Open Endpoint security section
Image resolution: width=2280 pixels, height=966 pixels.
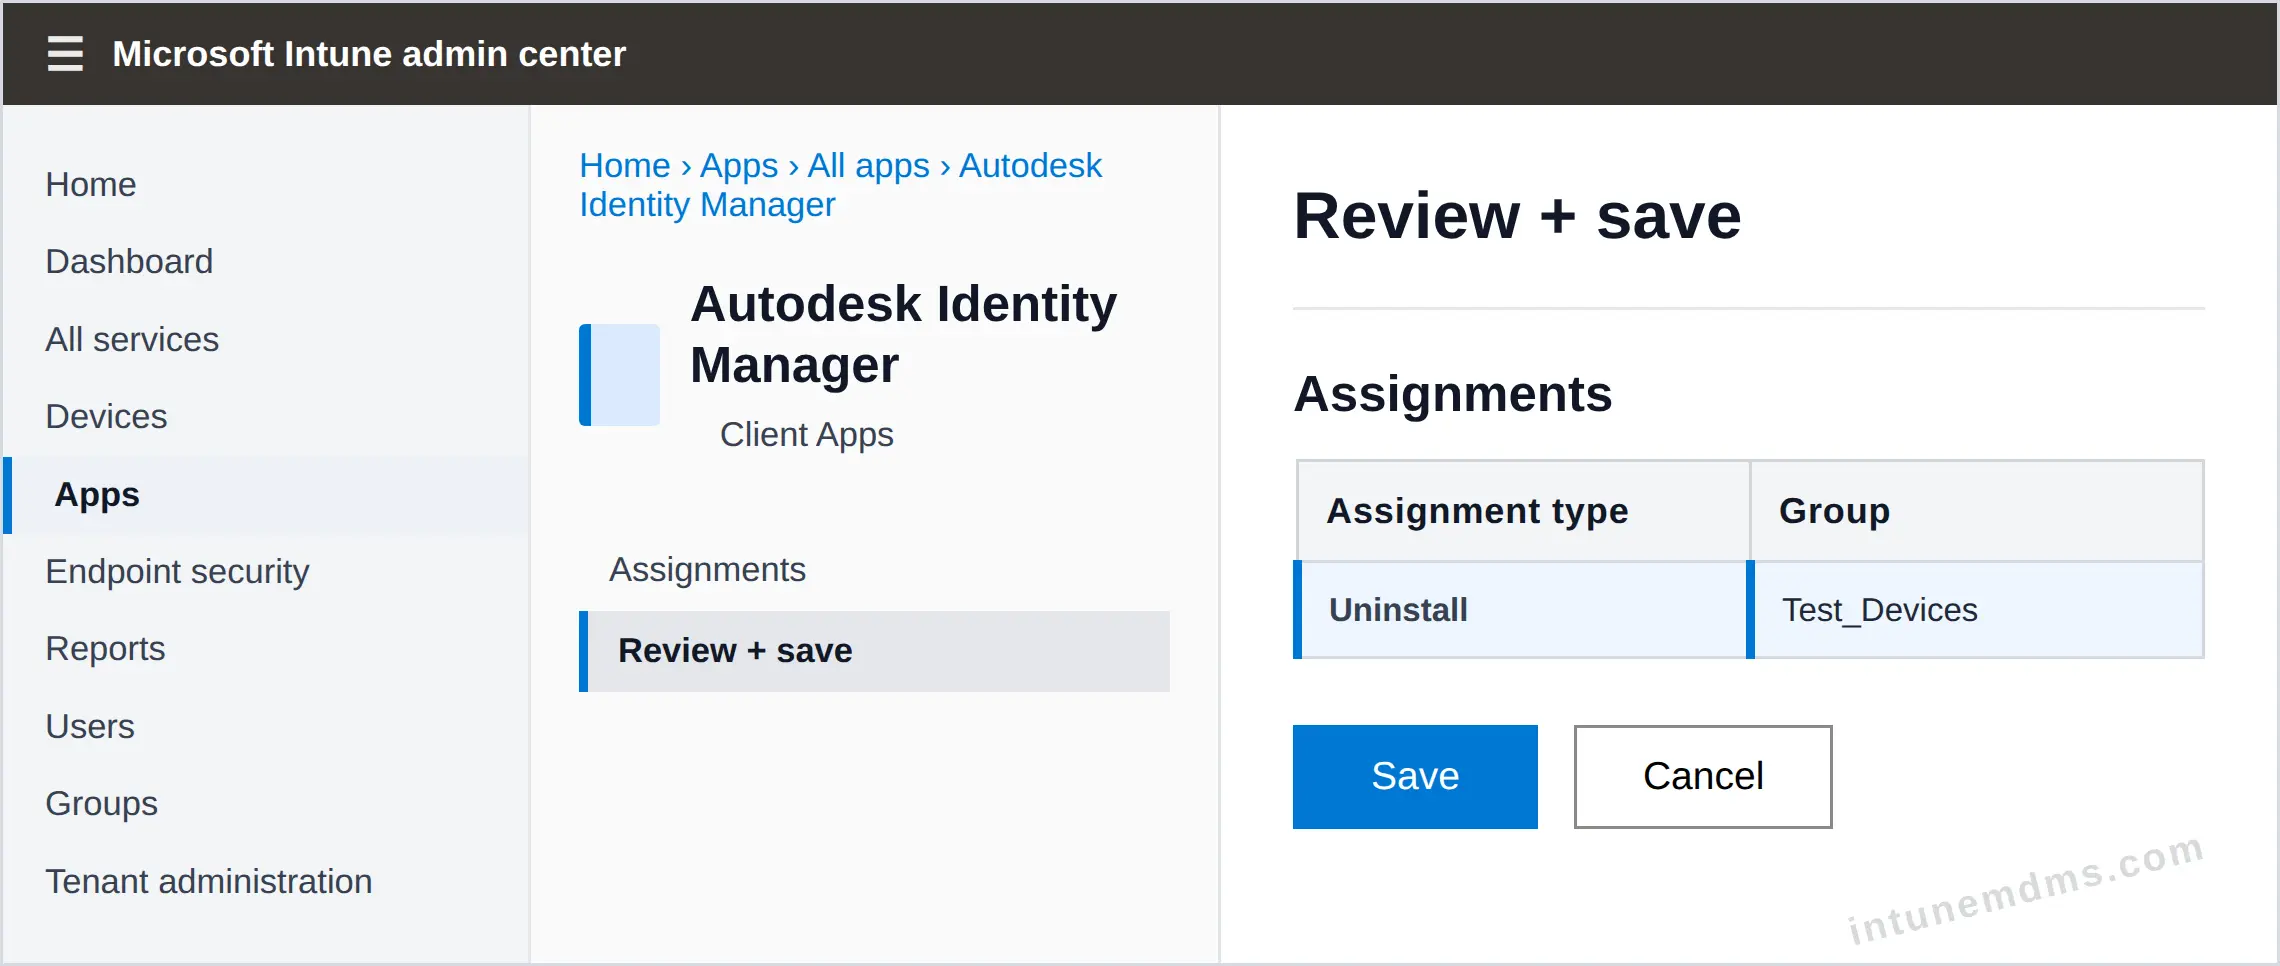point(177,572)
